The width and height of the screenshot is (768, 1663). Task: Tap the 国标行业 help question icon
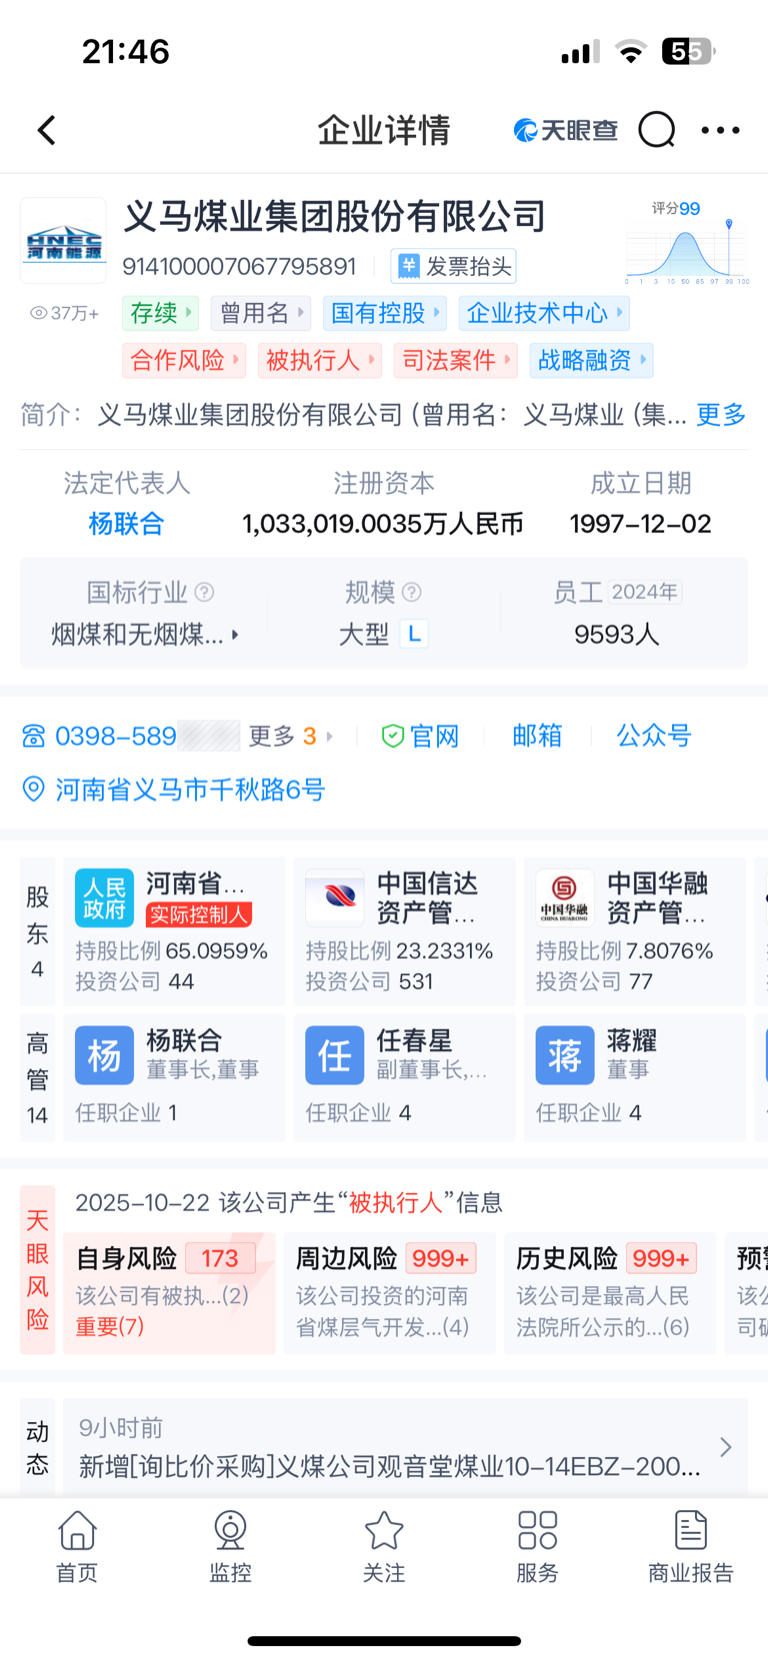204,592
